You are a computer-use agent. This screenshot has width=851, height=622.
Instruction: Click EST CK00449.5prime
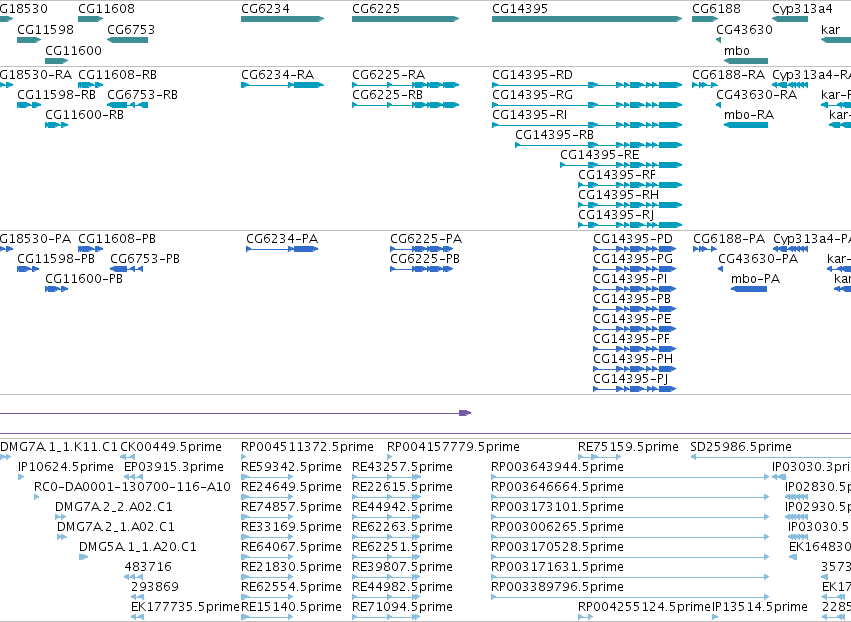[171, 447]
